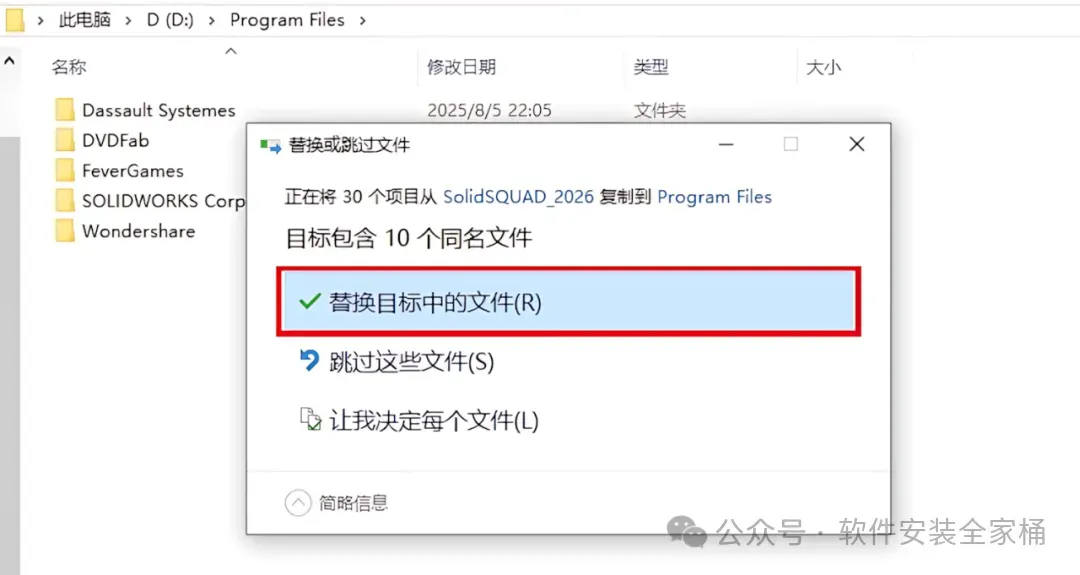This screenshot has width=1080, height=575.
Task: Click the Program Files breadcrumb segment
Action: [287, 20]
